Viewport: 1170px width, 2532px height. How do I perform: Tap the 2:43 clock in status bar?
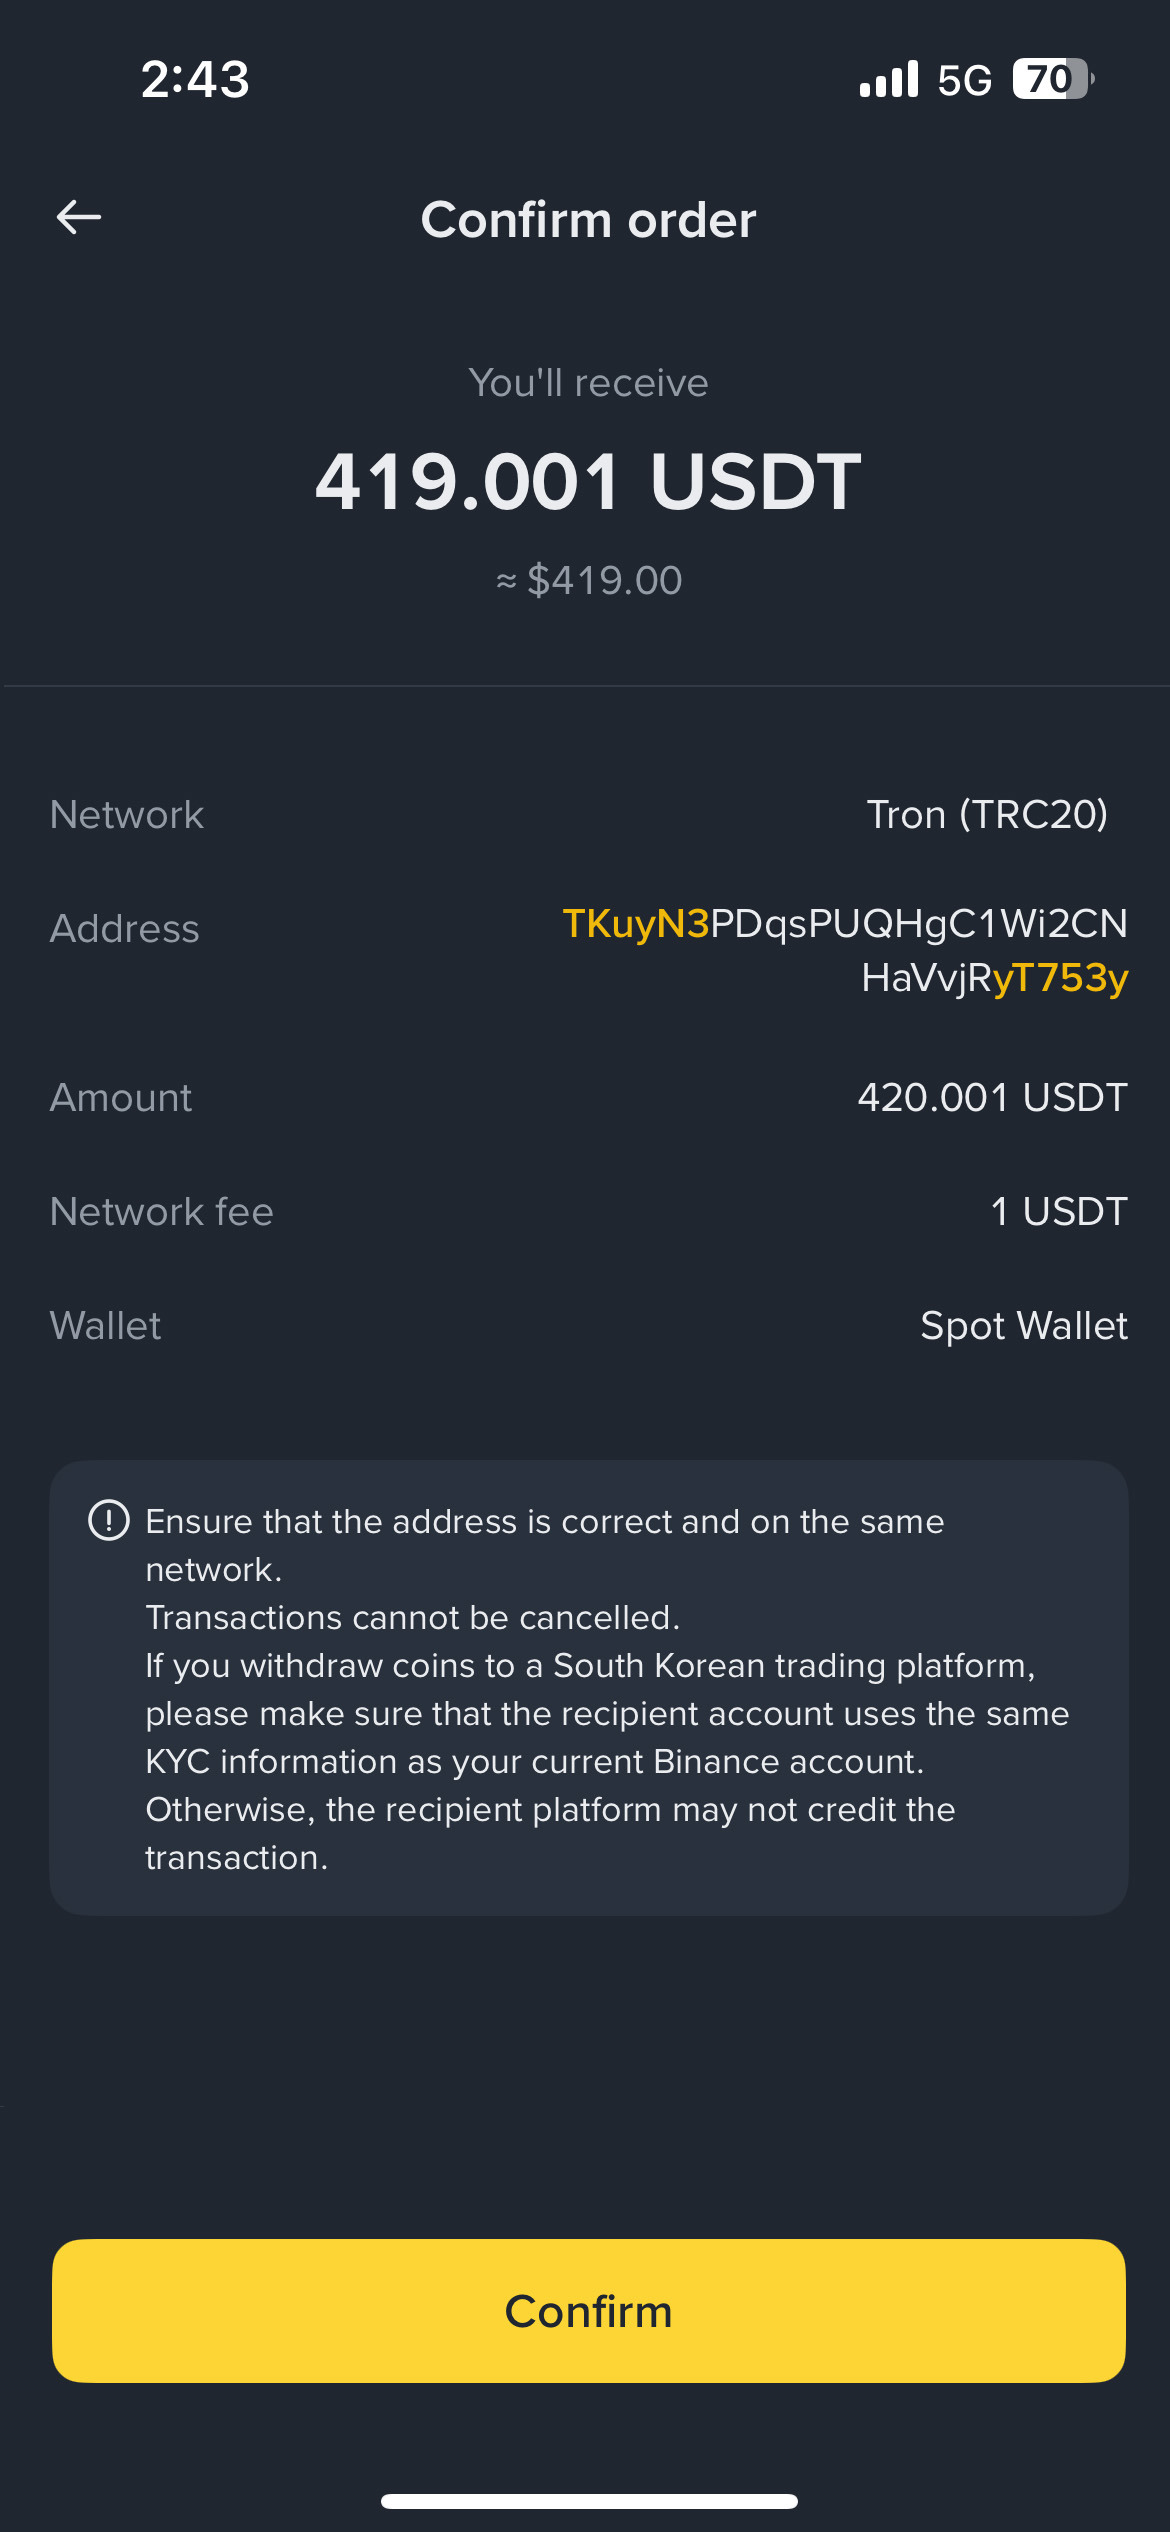tap(195, 80)
